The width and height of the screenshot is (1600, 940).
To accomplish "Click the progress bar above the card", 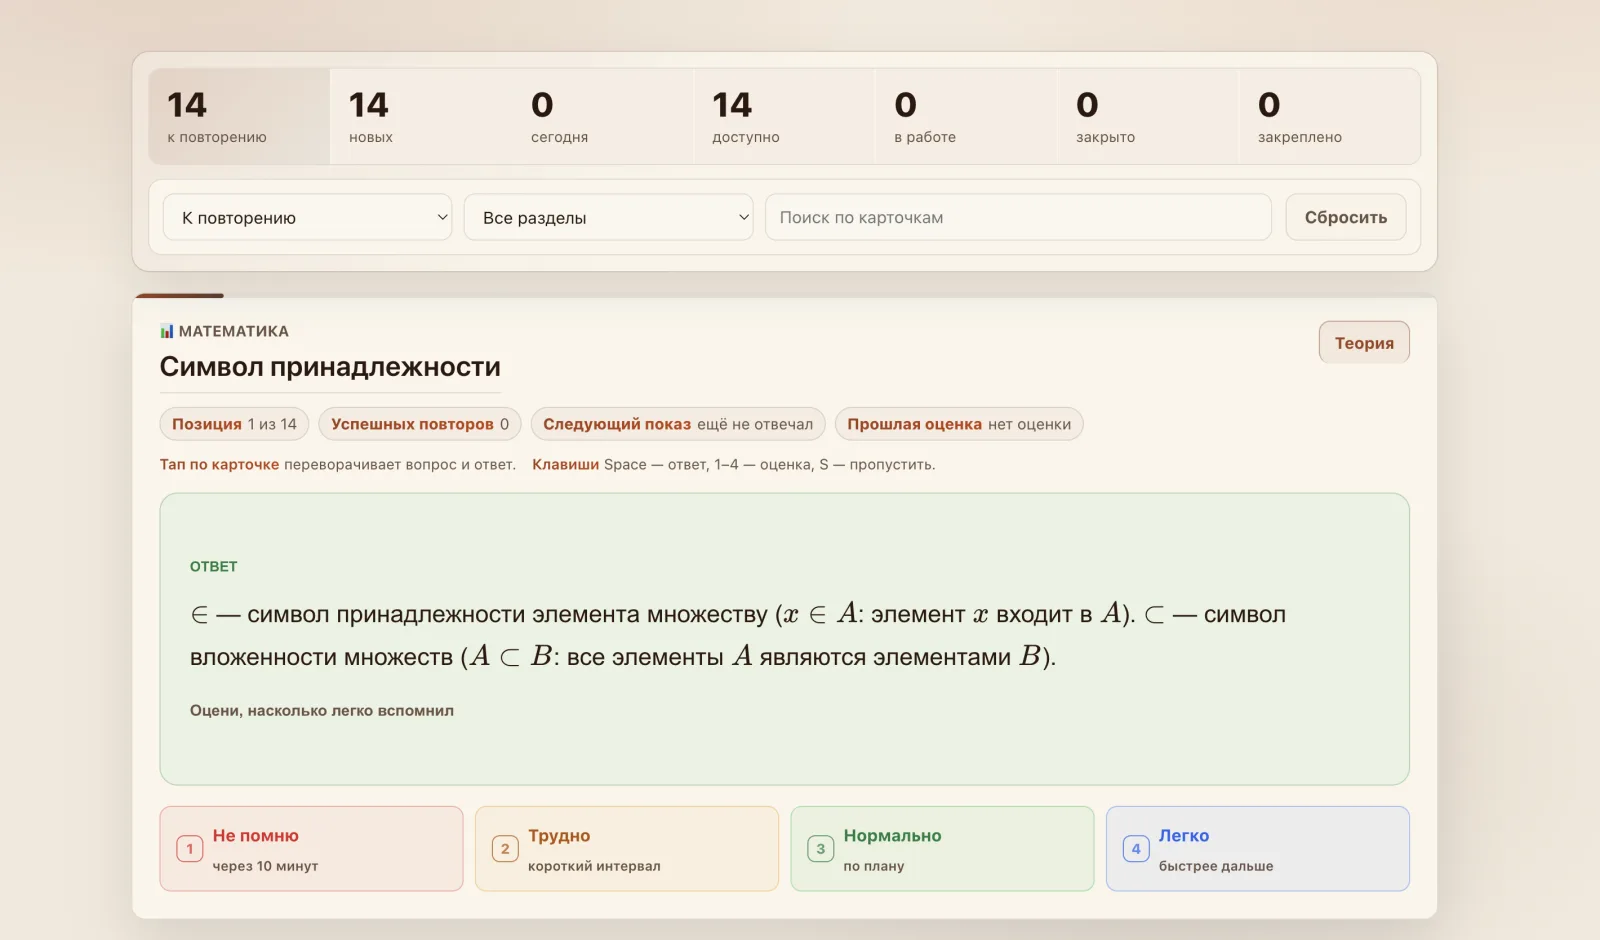I will pos(785,296).
